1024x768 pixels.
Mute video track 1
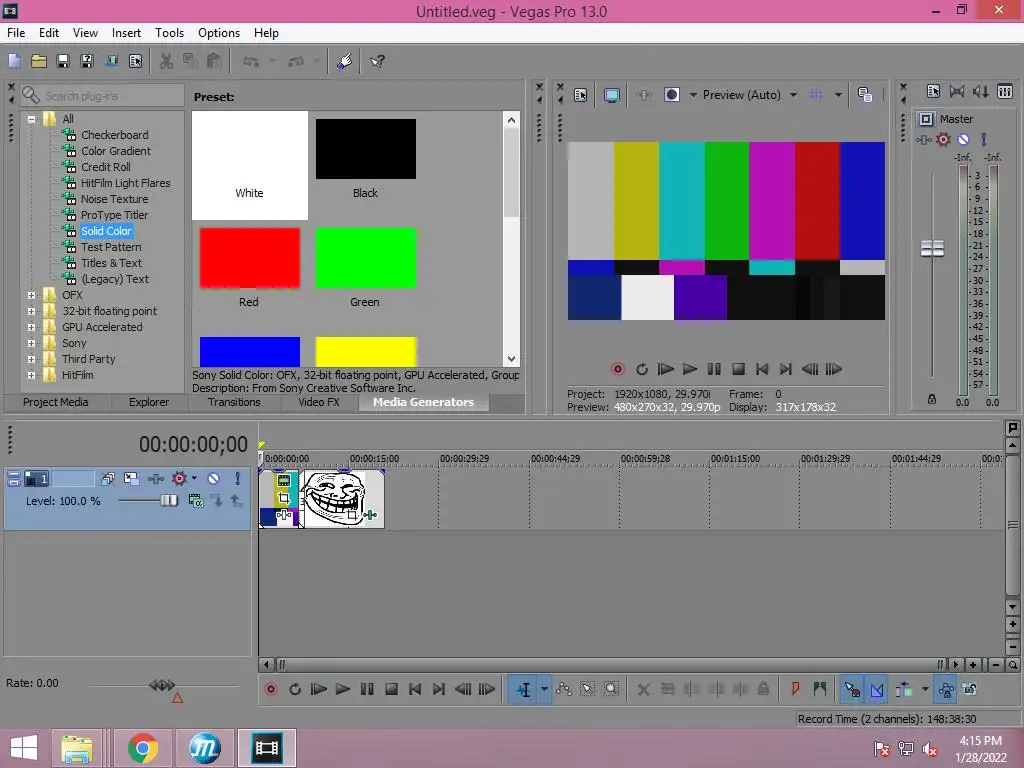coord(214,479)
